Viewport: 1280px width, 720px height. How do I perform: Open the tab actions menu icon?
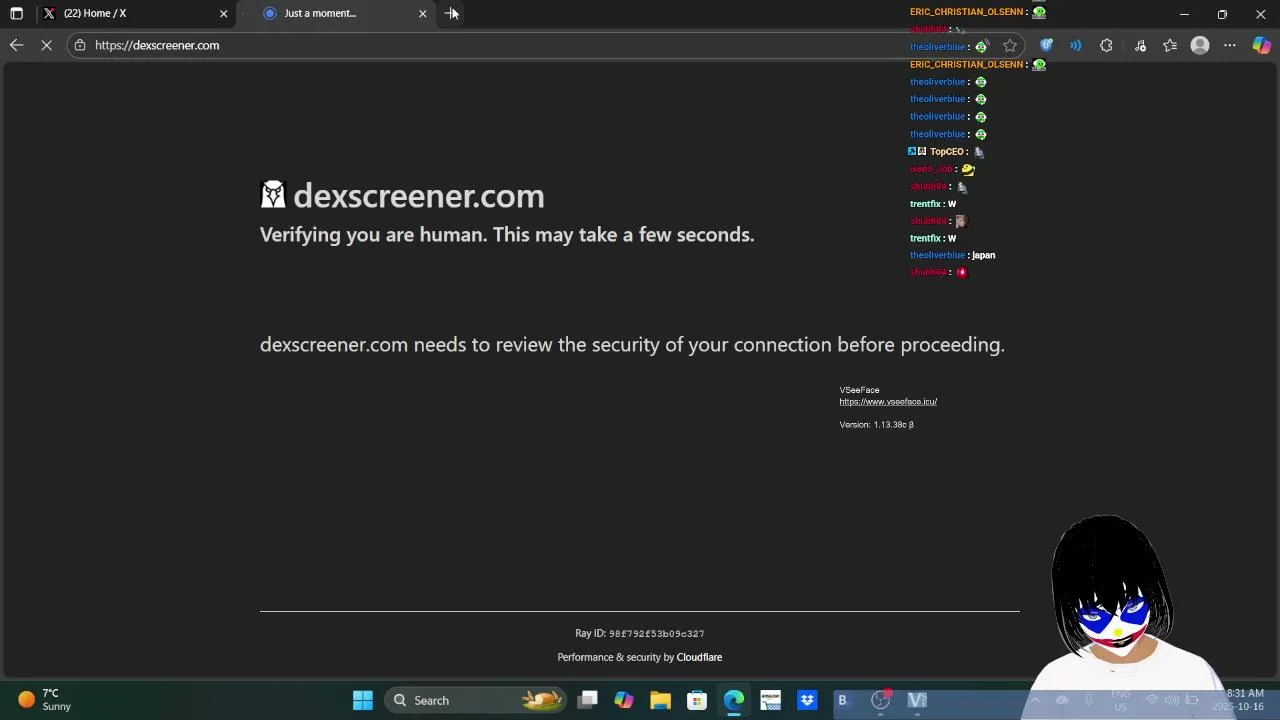(x=16, y=13)
